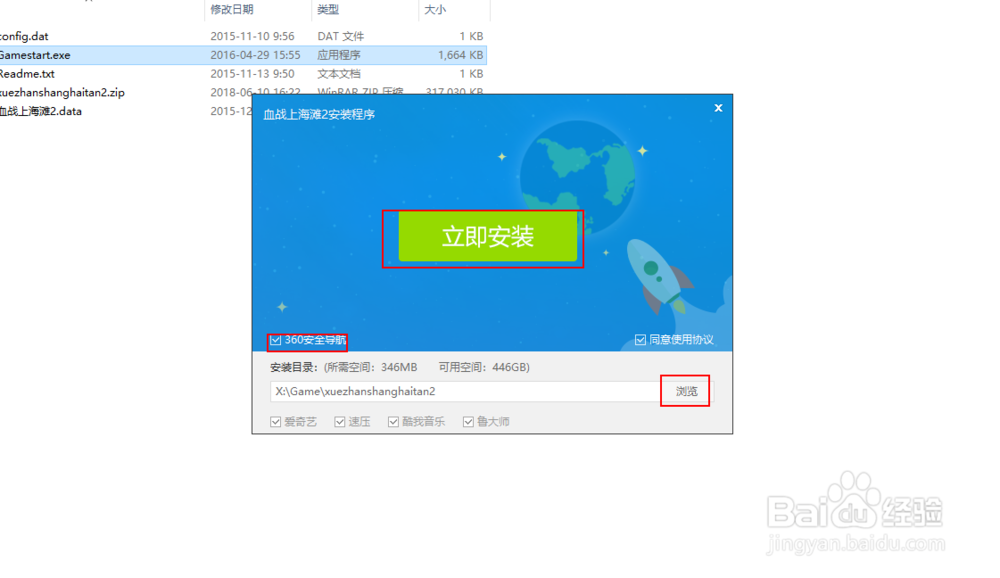
Task: Sort files by 类型 column header
Action: 328,10
